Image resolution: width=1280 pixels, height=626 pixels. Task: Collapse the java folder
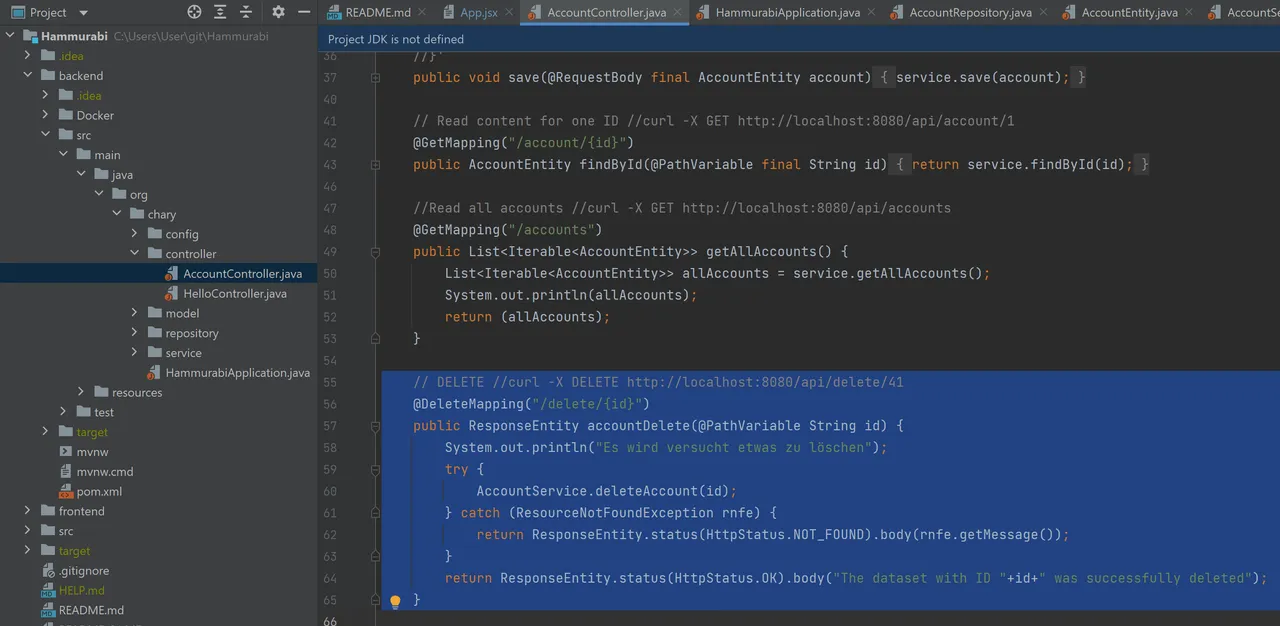coord(82,174)
